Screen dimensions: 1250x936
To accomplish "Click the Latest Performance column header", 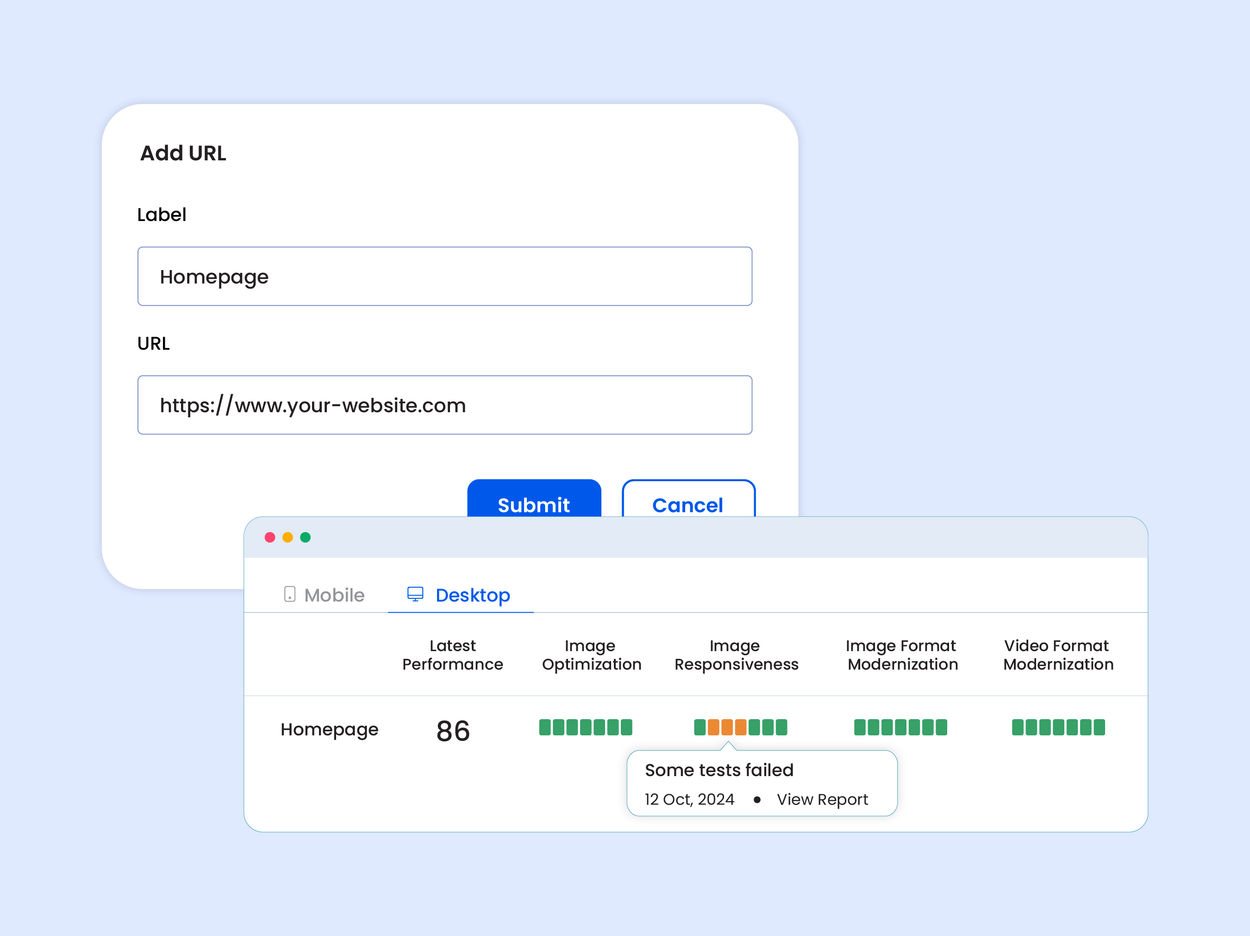I will point(453,655).
